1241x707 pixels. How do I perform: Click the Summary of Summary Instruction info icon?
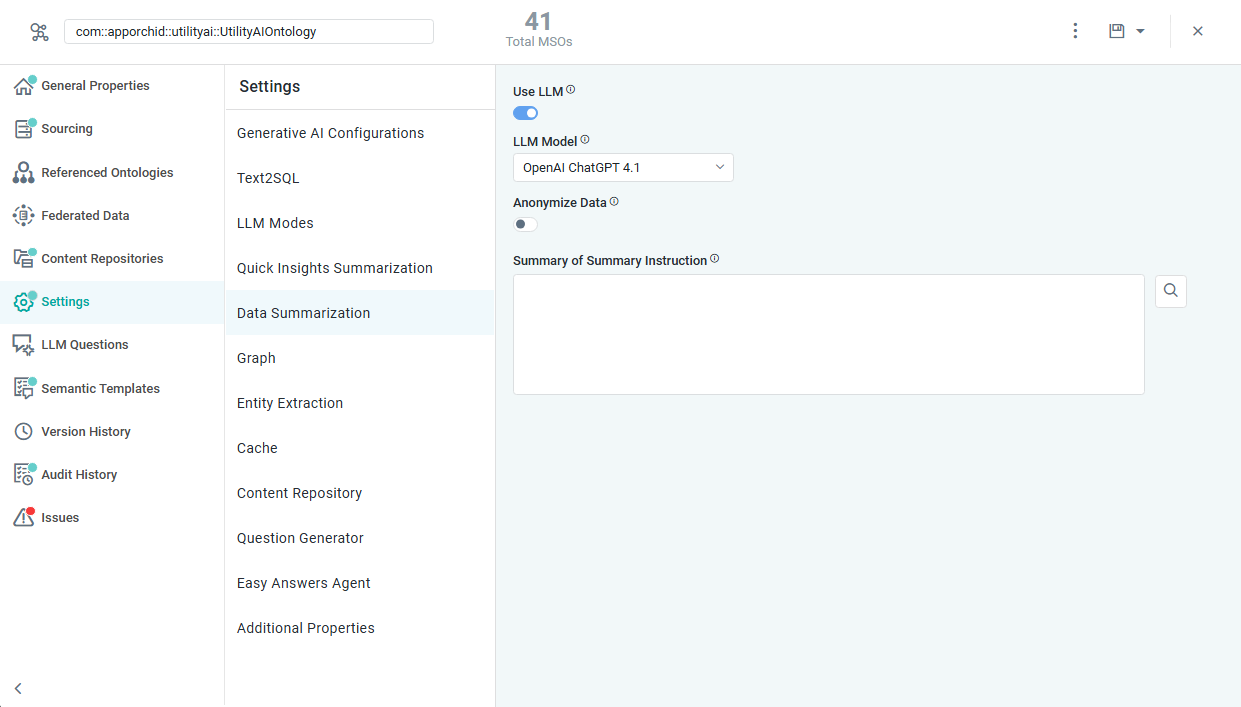pos(714,259)
